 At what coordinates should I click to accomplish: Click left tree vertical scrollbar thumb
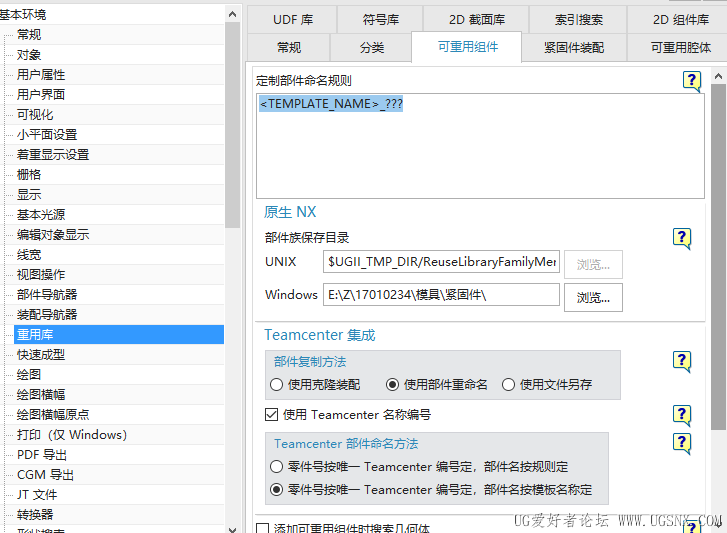point(232,125)
